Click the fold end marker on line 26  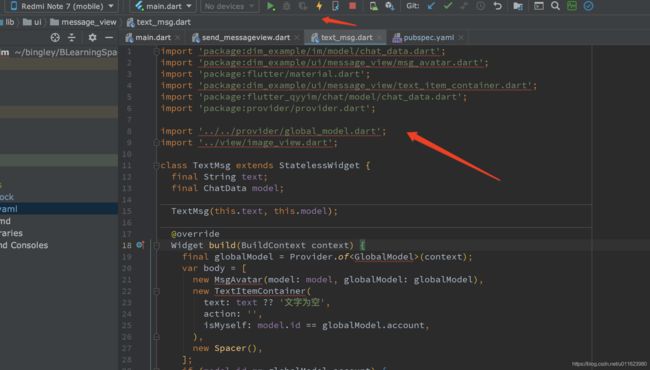pos(156,337)
